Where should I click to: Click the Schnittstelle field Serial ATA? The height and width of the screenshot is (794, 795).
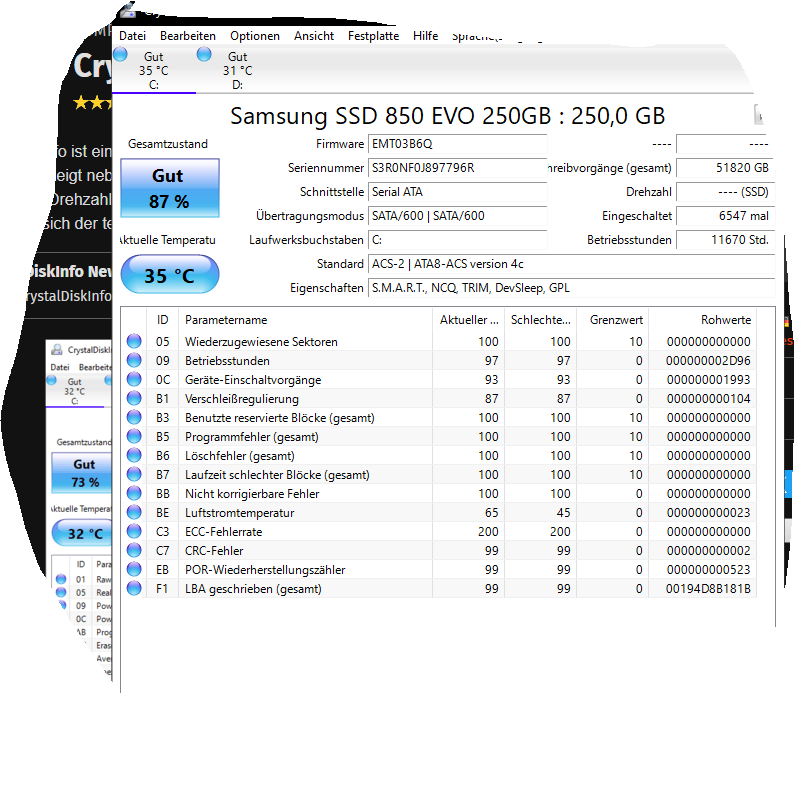pyautogui.click(x=457, y=192)
